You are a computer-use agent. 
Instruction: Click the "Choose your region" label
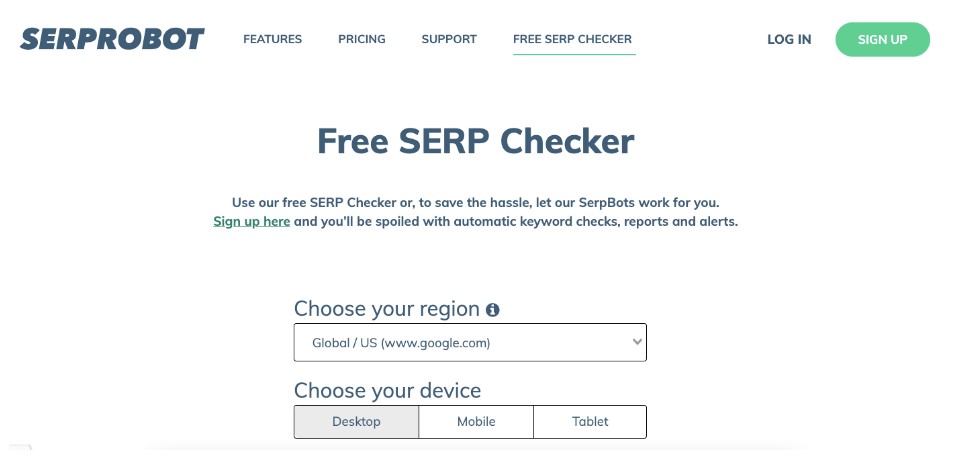pyautogui.click(x=386, y=309)
